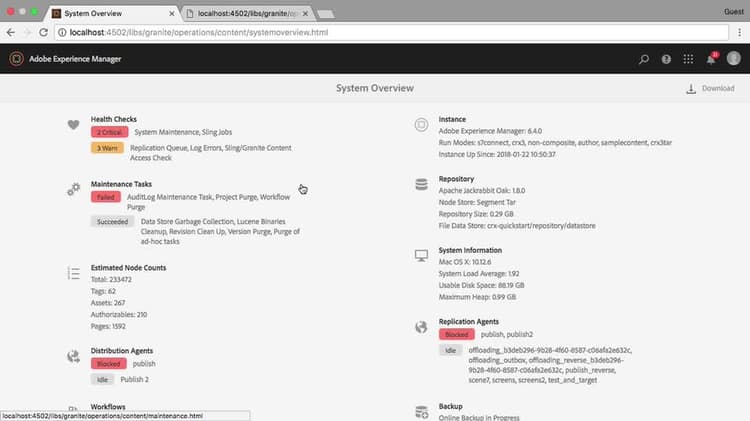Click the 'Pages: 1592' node count
Viewport: 750px width, 421px height.
pyautogui.click(x=108, y=326)
